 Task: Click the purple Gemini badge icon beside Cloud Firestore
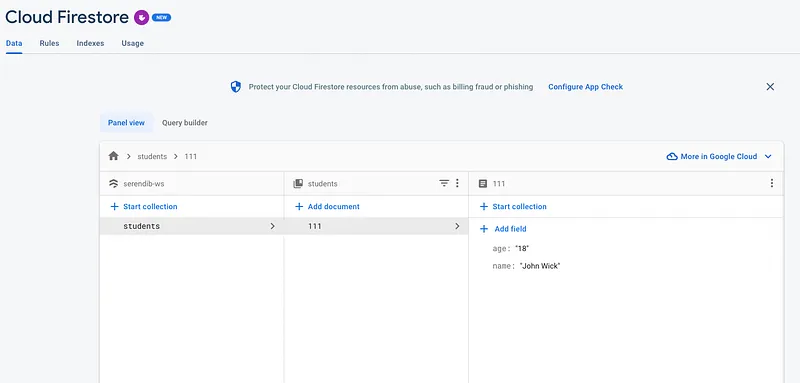point(141,18)
